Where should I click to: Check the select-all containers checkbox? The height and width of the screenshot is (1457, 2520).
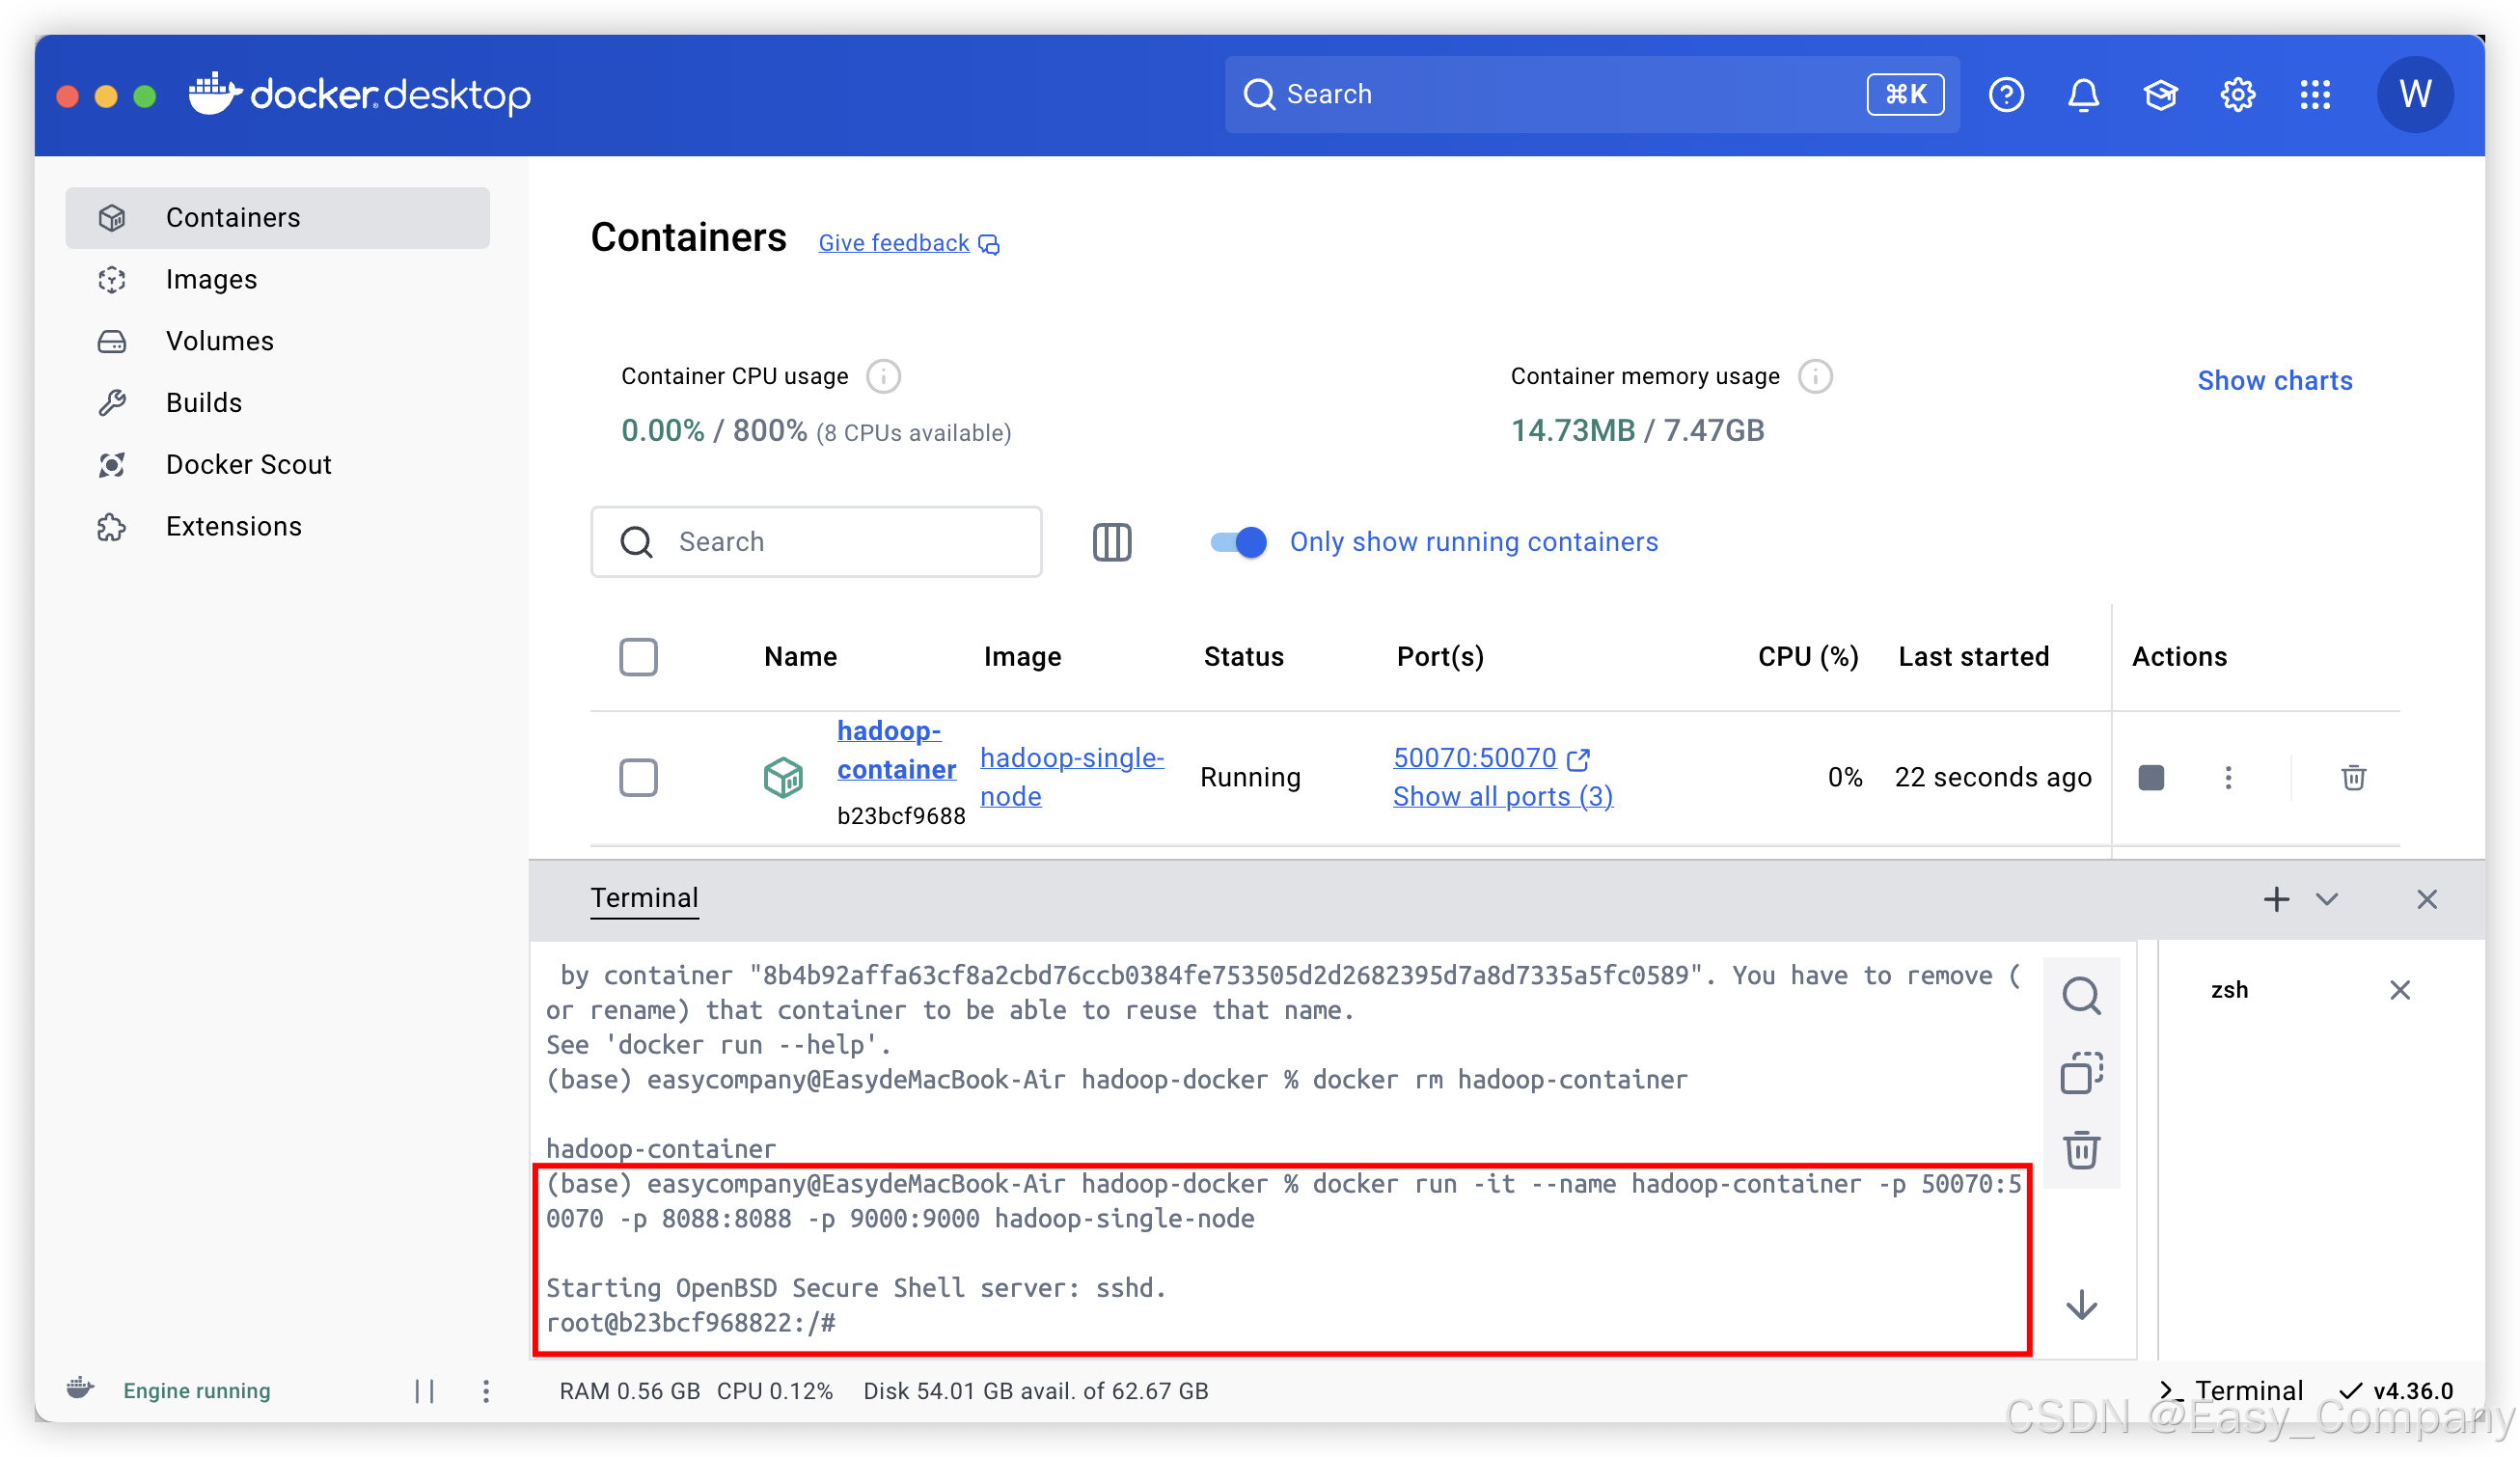[638, 656]
